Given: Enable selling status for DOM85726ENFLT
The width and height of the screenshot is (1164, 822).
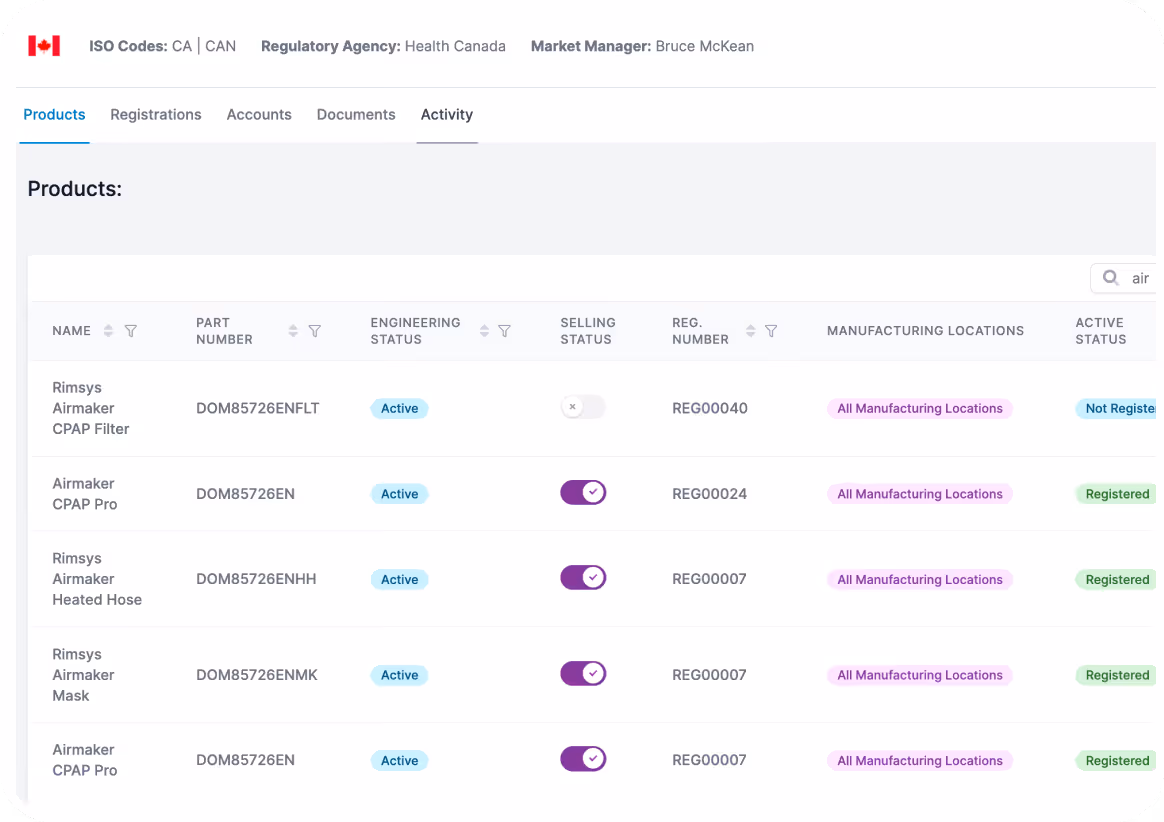Looking at the screenshot, I should (x=583, y=407).
